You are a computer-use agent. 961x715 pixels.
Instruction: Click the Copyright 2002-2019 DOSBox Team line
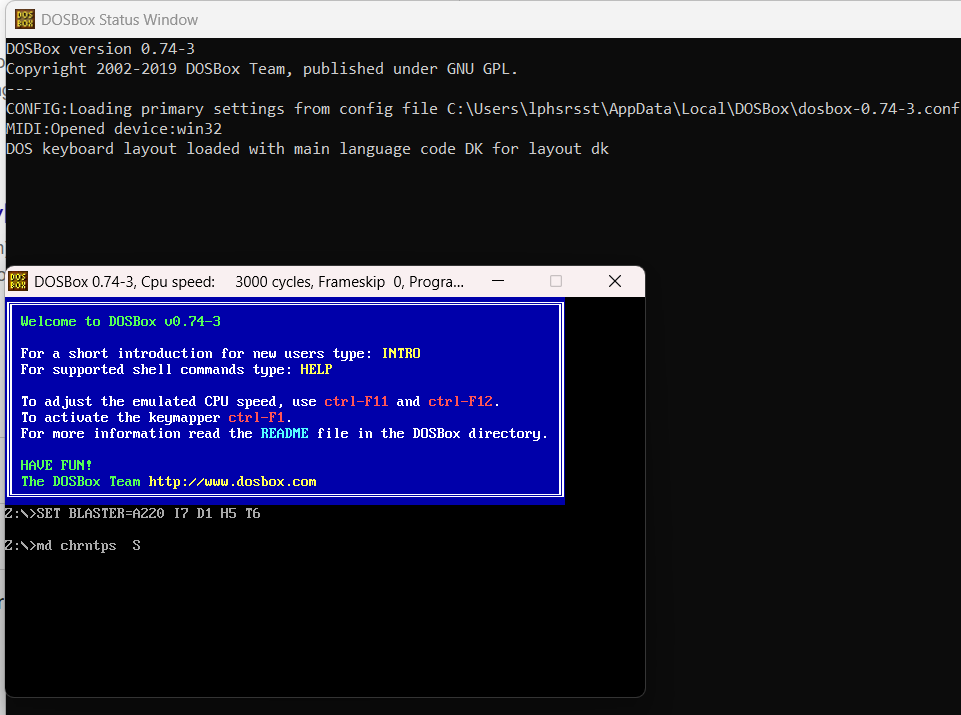[262, 69]
